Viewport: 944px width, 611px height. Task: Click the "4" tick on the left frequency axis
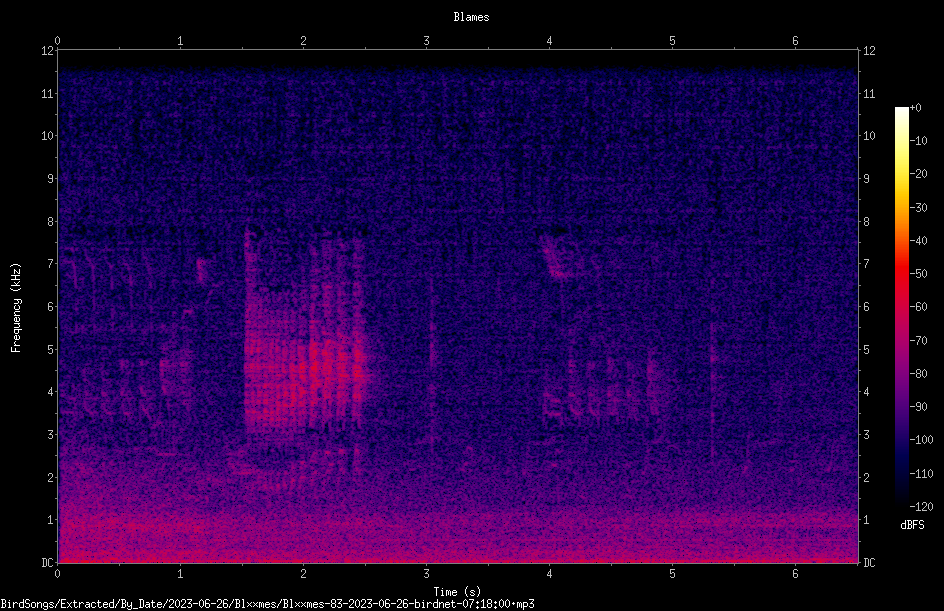tap(51, 392)
